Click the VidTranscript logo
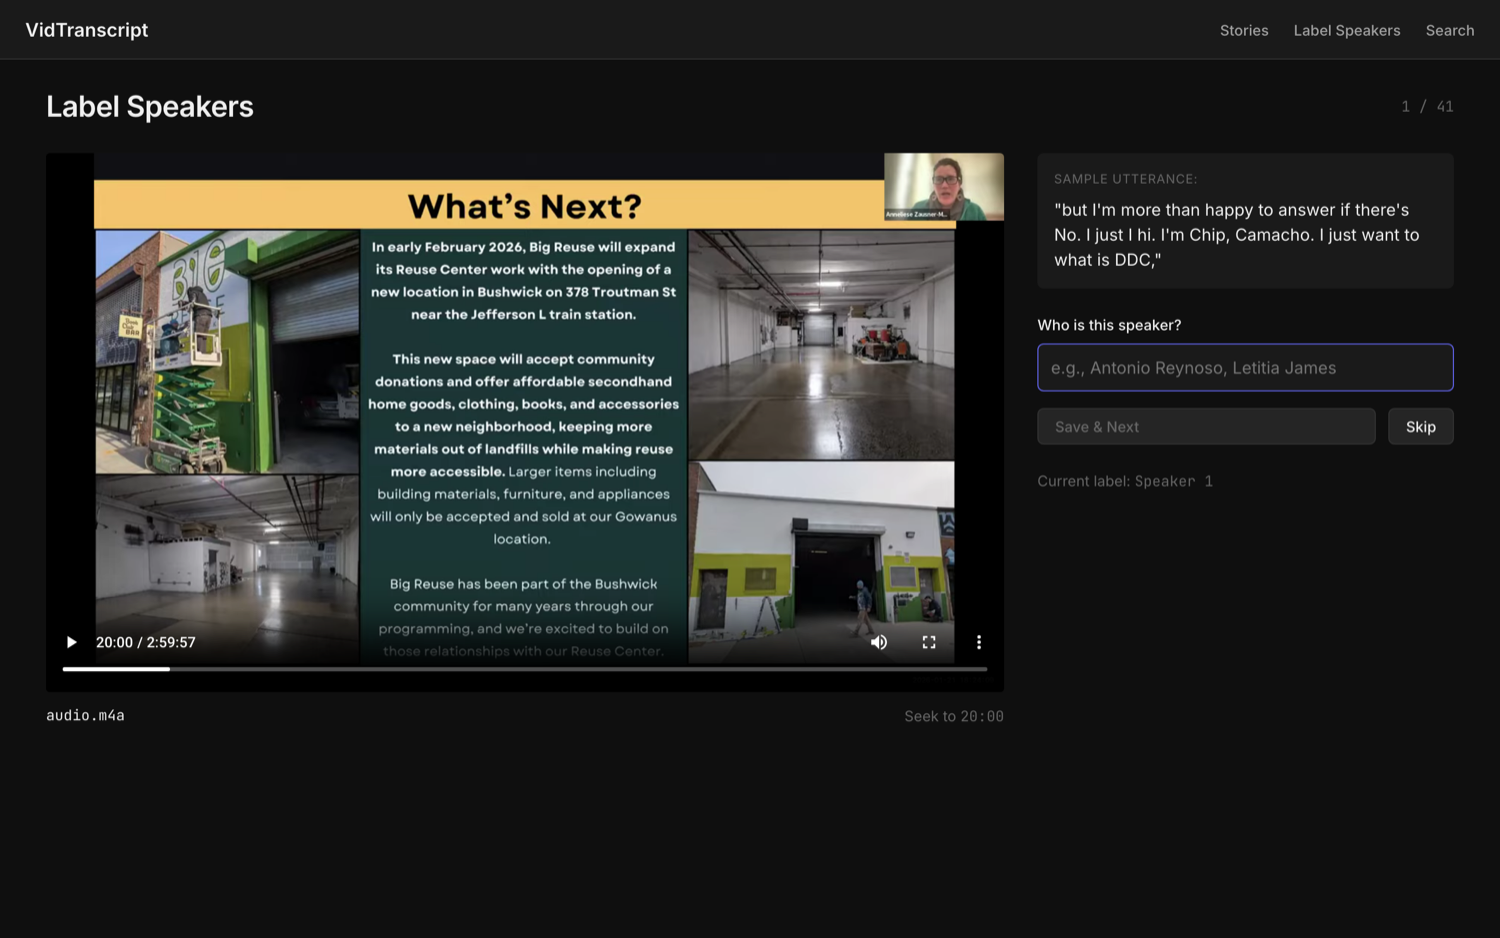This screenshot has height=938, width=1500. tap(87, 30)
